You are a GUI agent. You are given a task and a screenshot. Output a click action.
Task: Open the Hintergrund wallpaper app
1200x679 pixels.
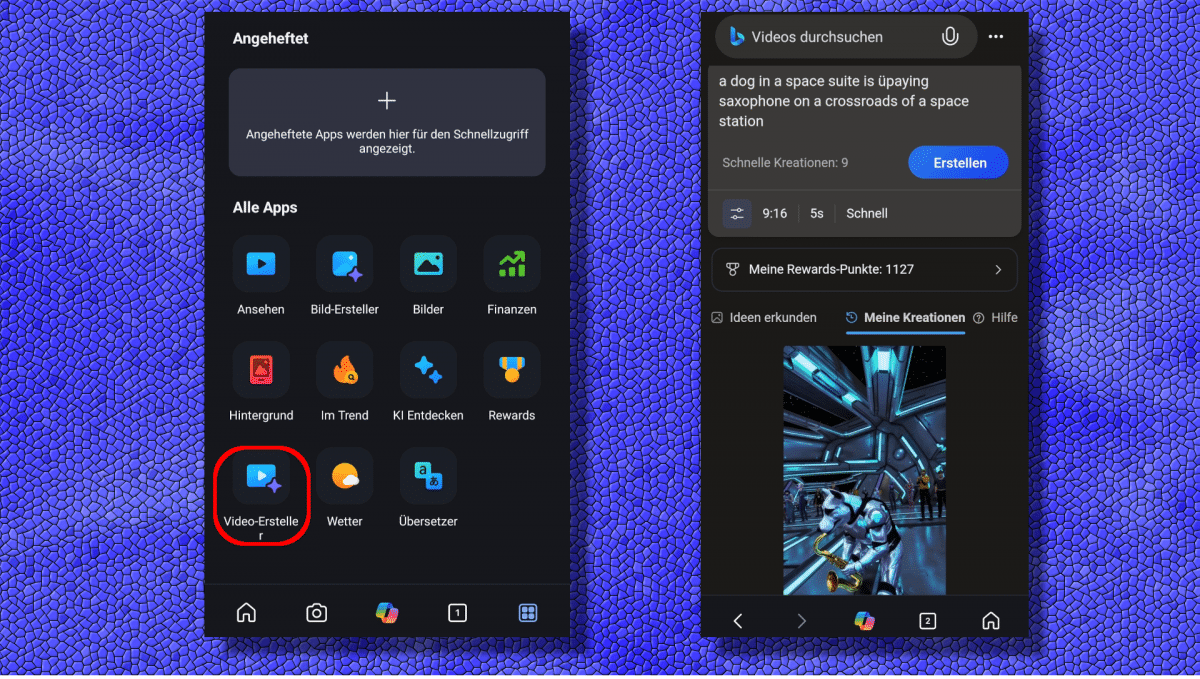261,370
